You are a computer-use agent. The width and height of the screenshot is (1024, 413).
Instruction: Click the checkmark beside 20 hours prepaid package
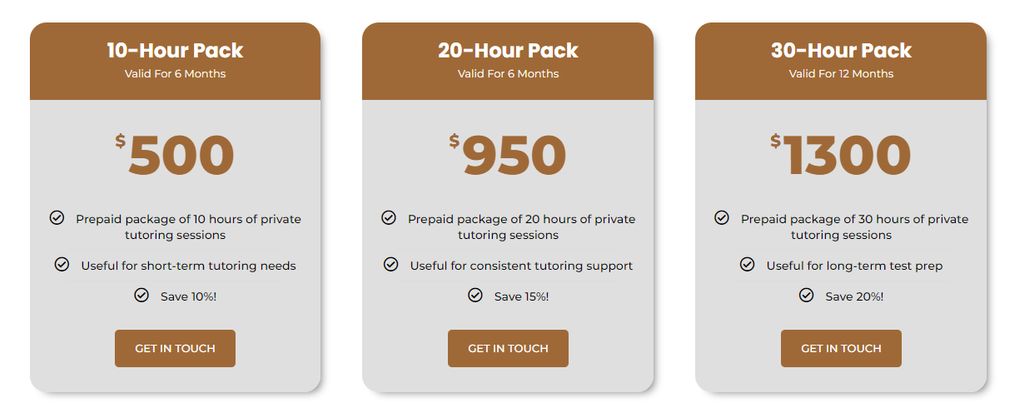389,218
